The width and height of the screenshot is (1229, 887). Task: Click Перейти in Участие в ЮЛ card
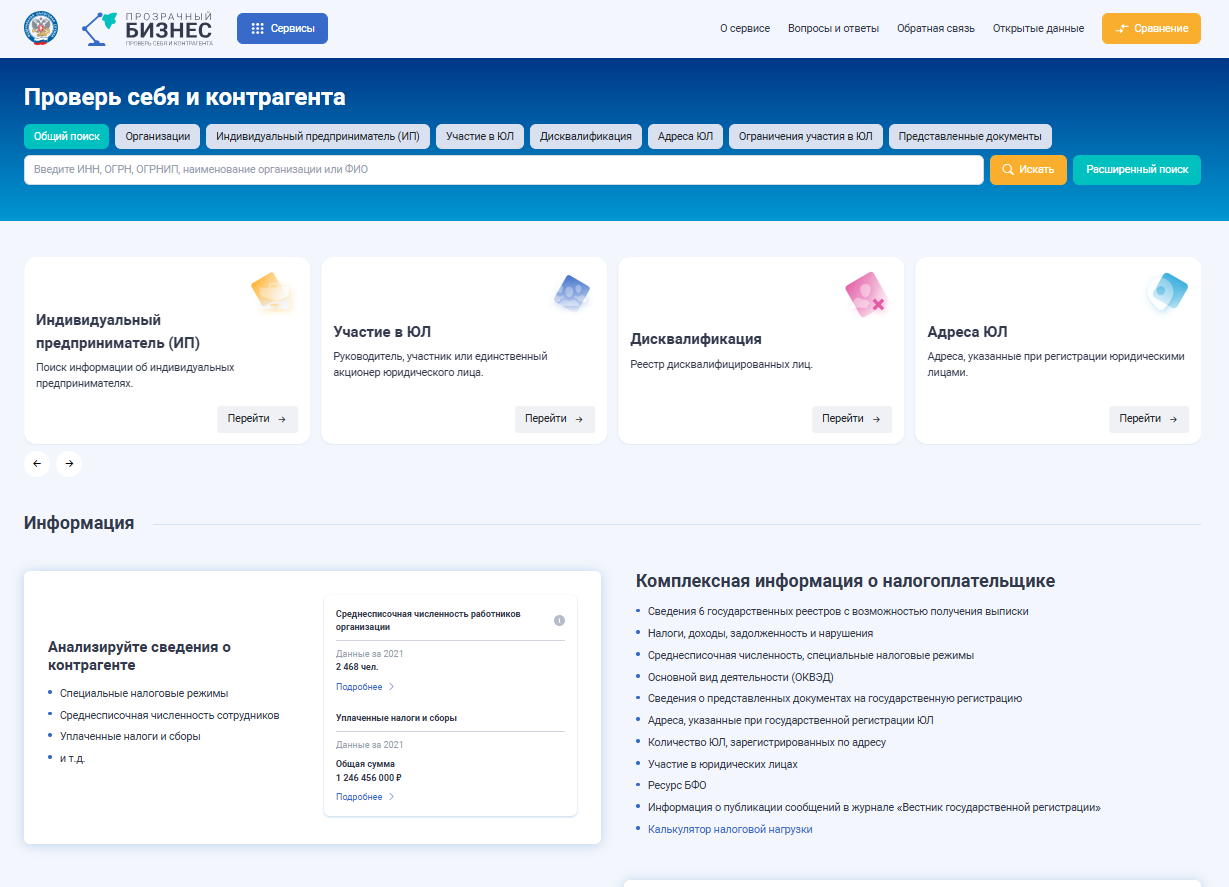coord(555,419)
